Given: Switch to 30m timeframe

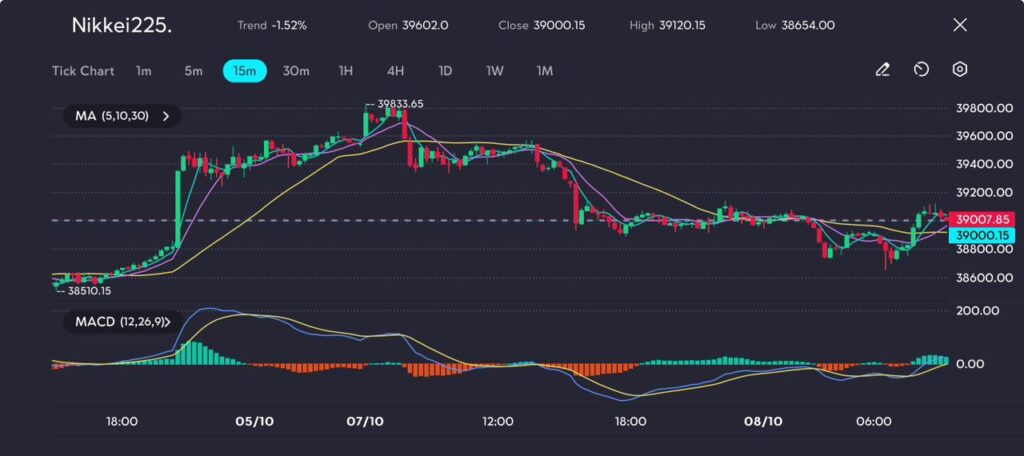Looking at the screenshot, I should [296, 71].
